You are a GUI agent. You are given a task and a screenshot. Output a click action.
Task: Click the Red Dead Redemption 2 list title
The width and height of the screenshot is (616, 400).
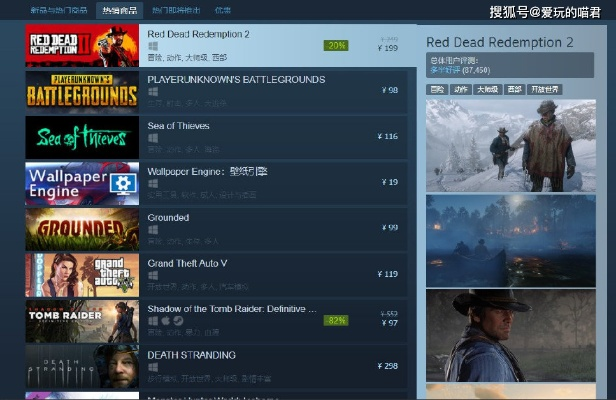coord(198,34)
